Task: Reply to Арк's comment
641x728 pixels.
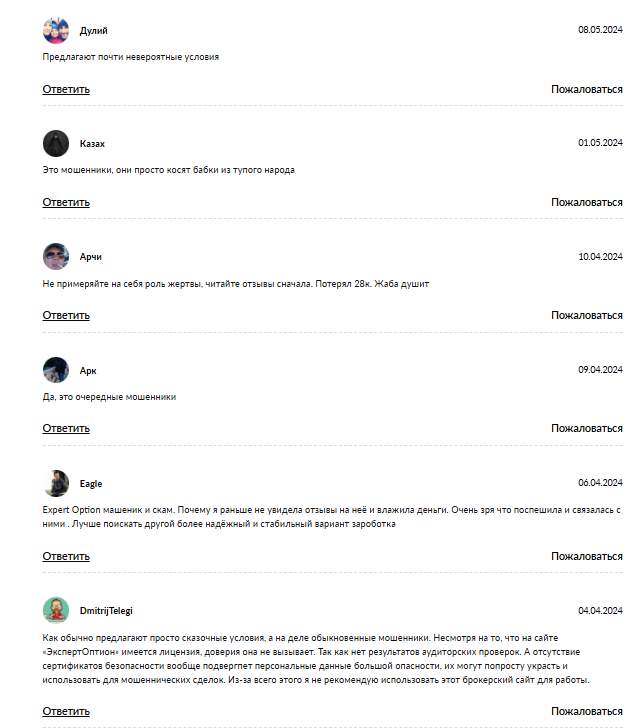Action: tap(66, 428)
